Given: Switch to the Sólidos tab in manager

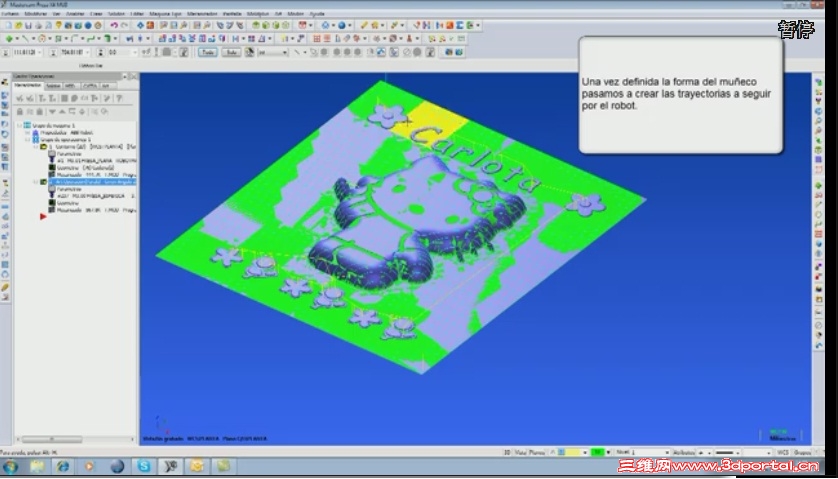Looking at the screenshot, I should (x=53, y=86).
